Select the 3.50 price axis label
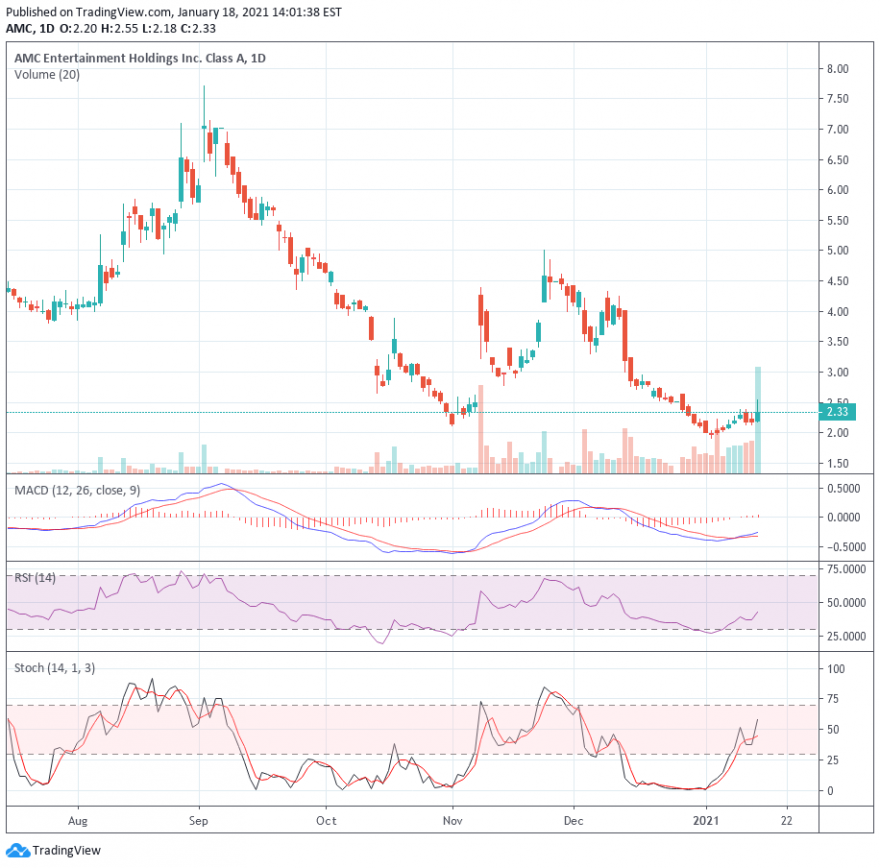The image size is (880, 868). click(x=837, y=342)
